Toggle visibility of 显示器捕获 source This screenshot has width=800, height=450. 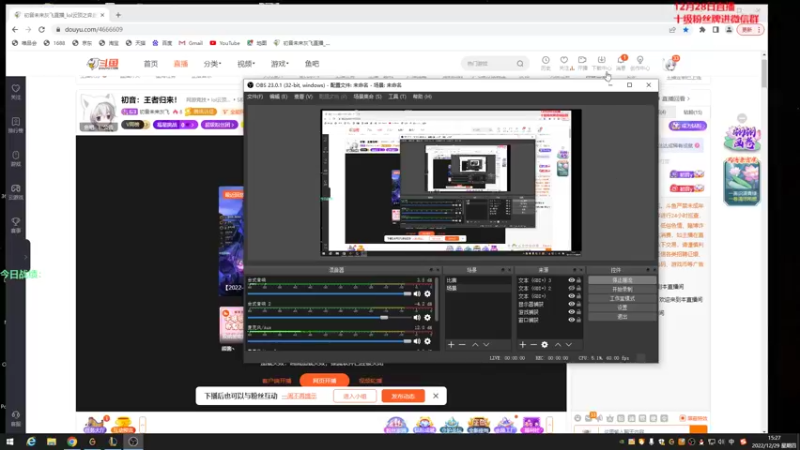click(x=571, y=304)
